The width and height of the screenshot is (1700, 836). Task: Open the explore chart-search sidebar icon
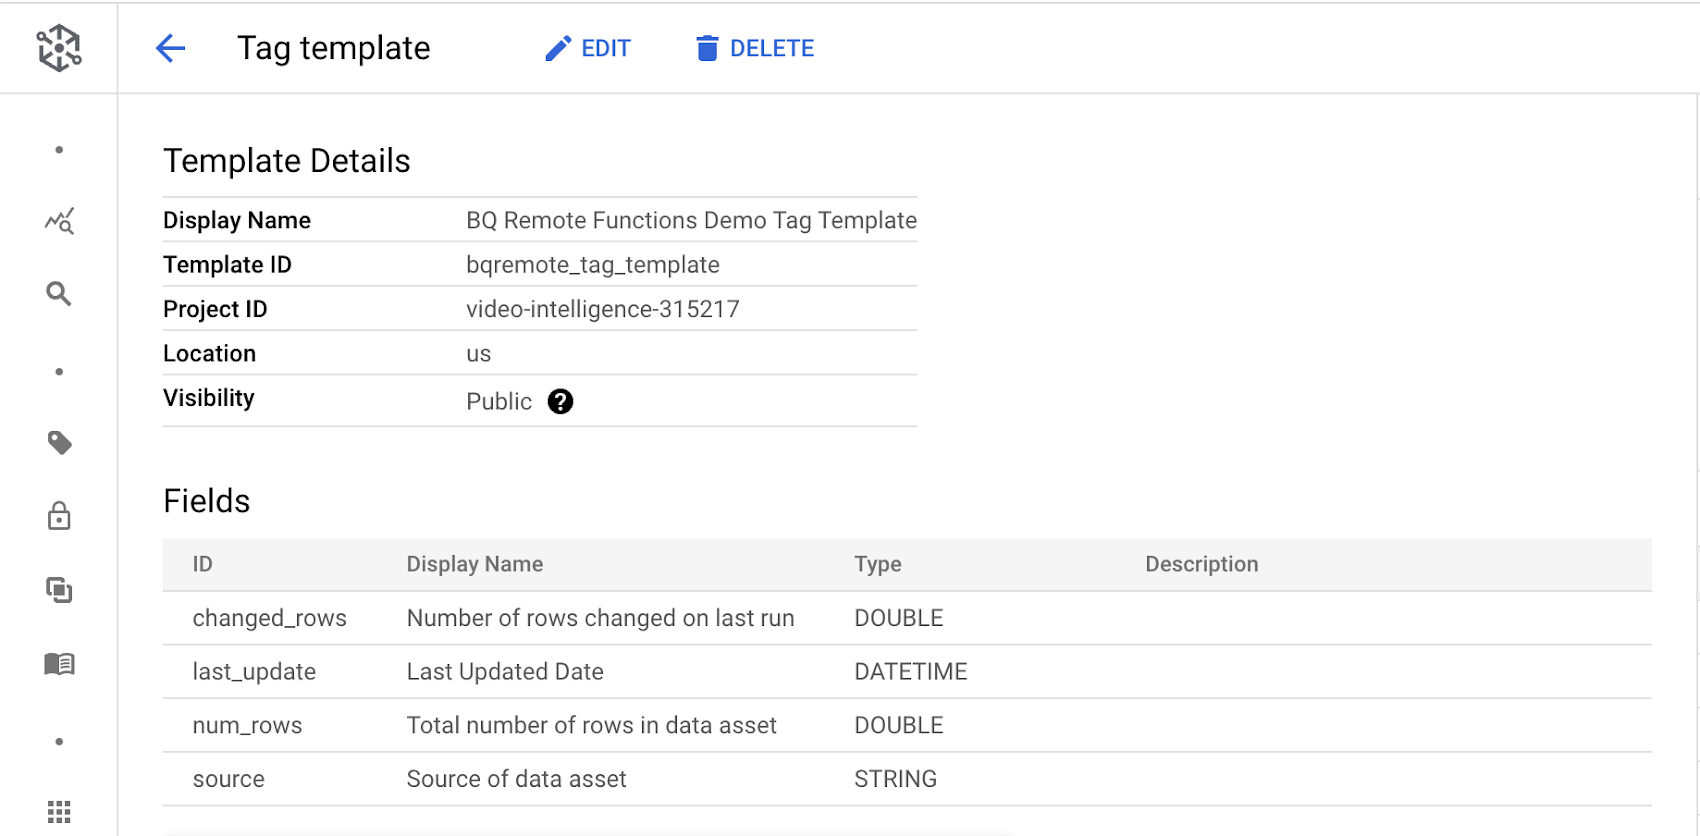coord(59,221)
